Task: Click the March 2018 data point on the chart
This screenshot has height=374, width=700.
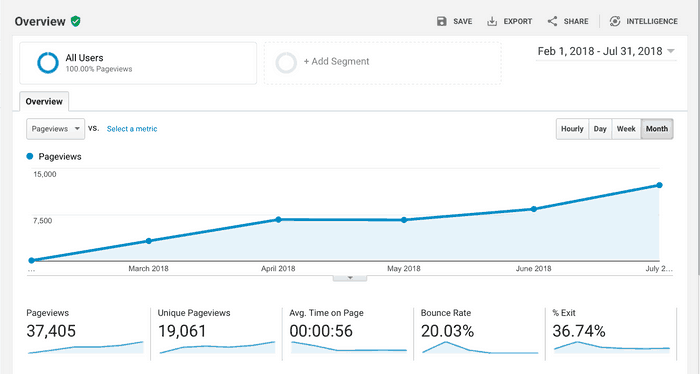Action: tap(149, 241)
